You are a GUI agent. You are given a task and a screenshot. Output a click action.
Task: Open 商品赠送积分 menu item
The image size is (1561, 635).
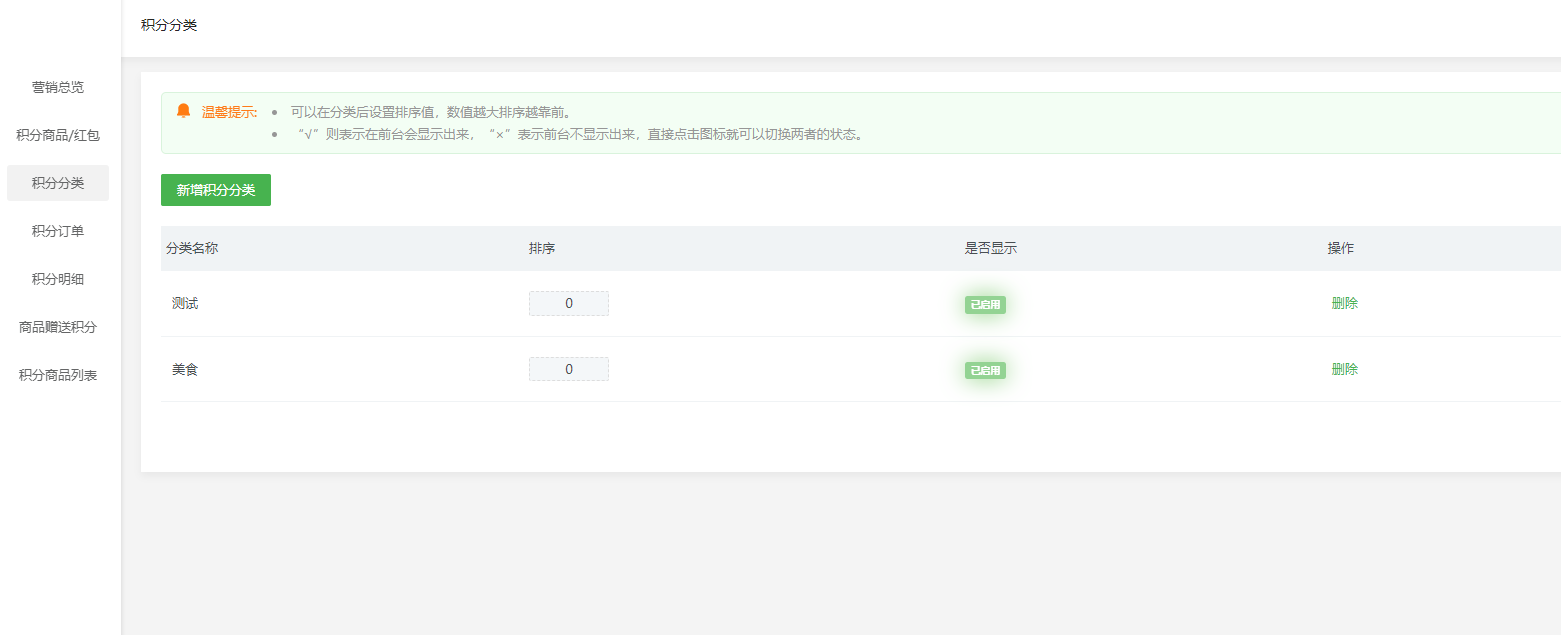click(58, 327)
